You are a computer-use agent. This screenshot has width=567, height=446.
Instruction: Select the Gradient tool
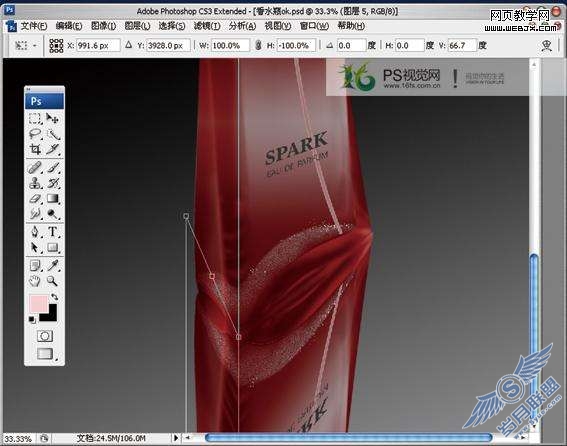tap(52, 199)
